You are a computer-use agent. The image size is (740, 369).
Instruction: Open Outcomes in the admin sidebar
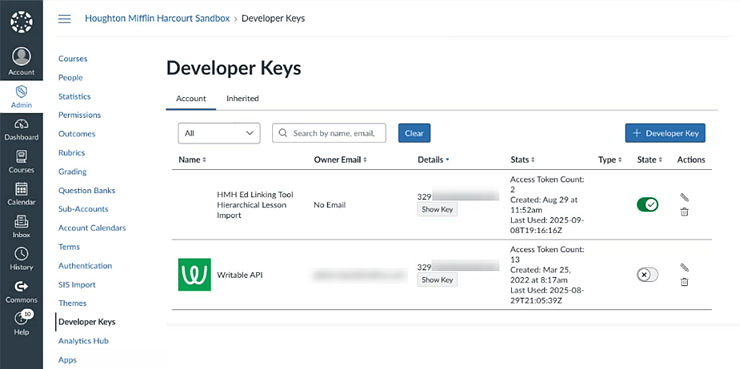coord(76,134)
